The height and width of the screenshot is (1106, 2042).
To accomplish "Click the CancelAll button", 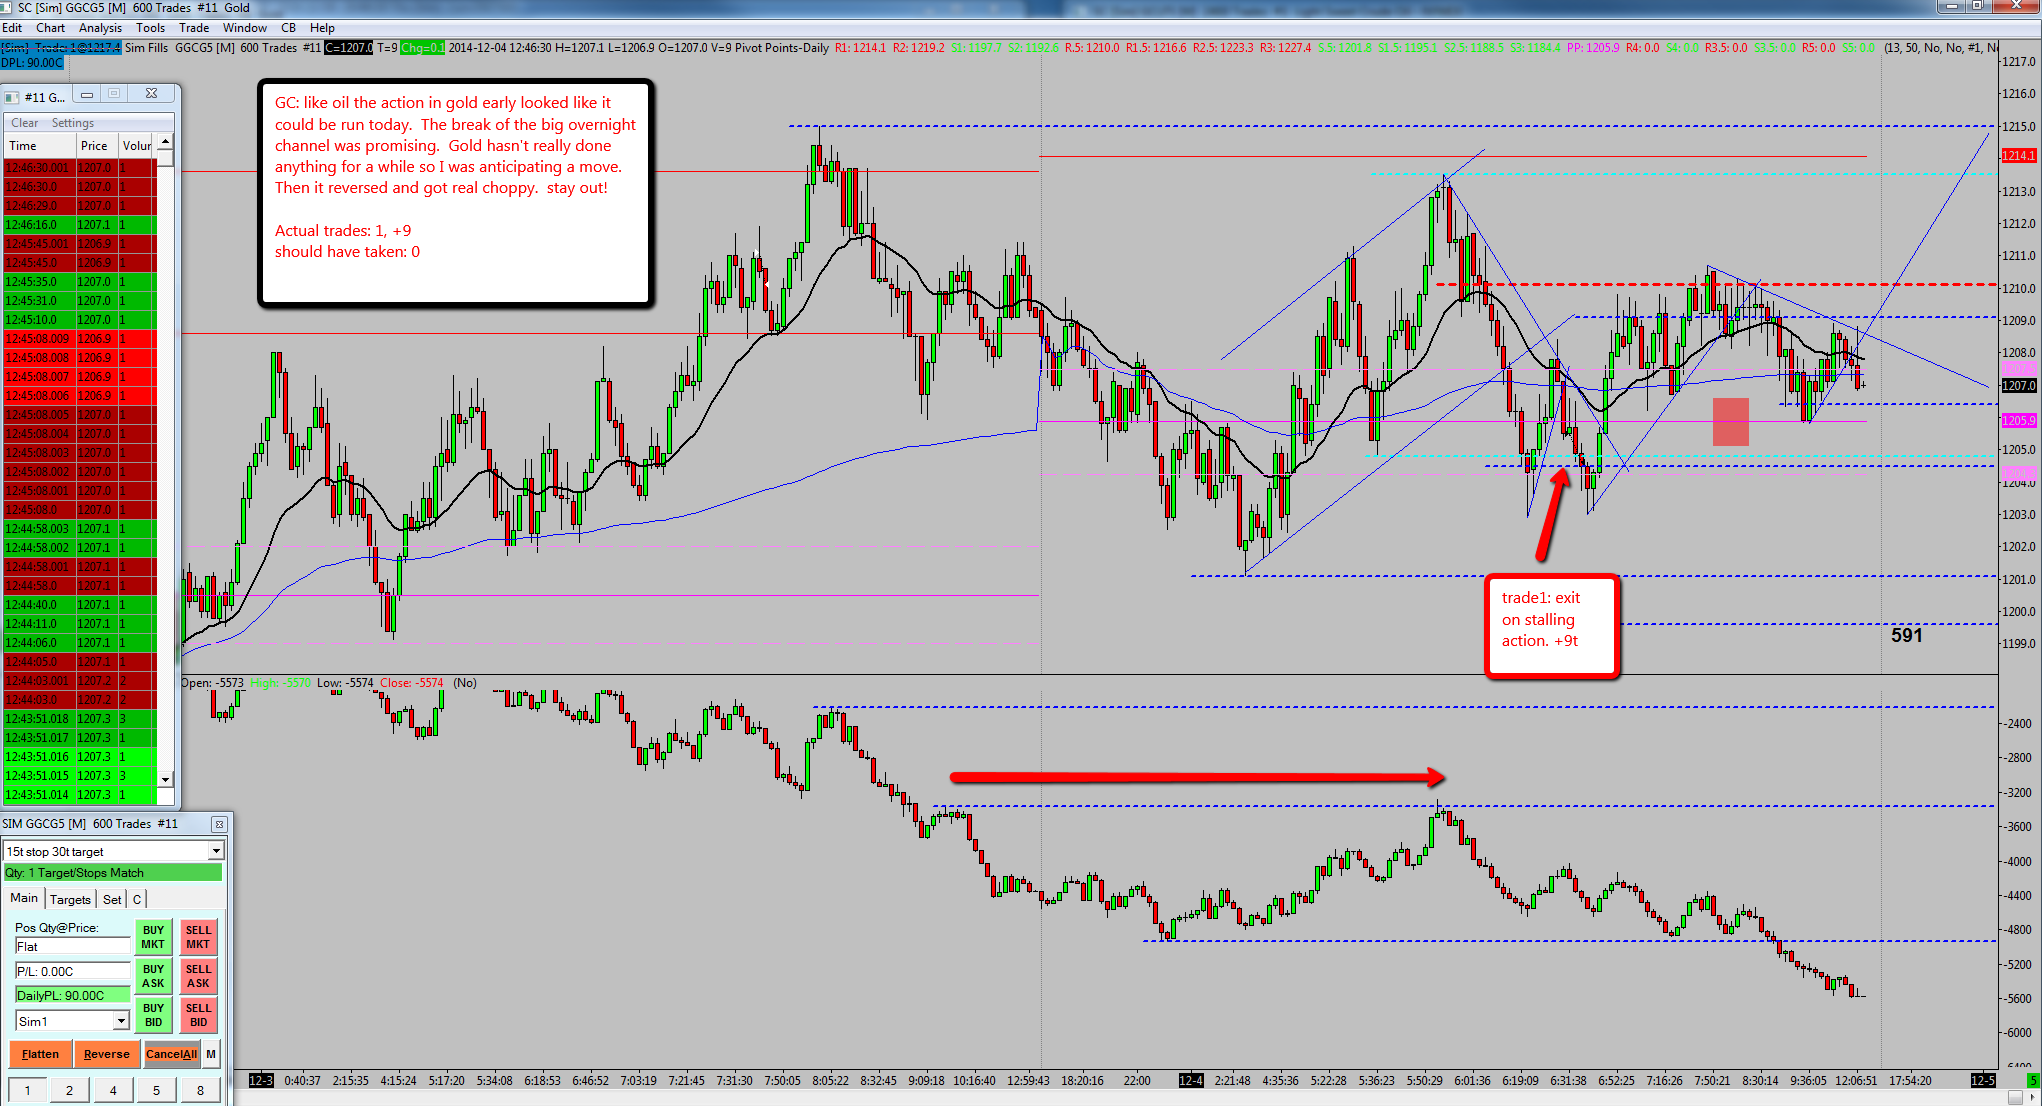I will 172,1054.
